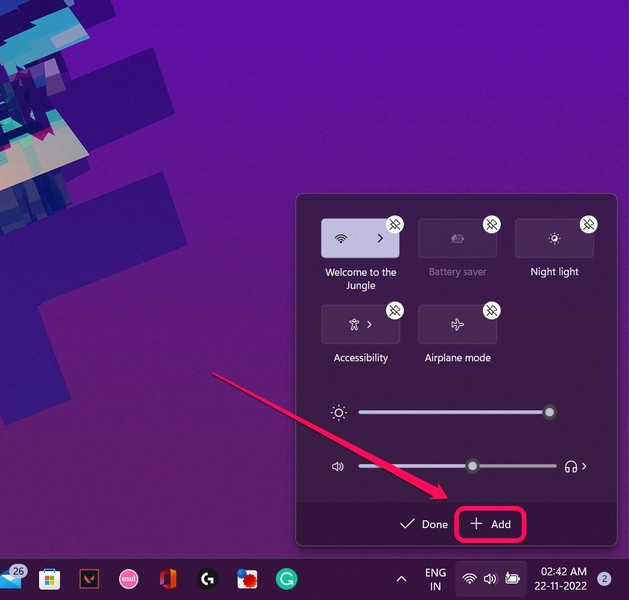The image size is (629, 600).
Task: Open the Mail app with 26 badge
Action: [x=12, y=578]
